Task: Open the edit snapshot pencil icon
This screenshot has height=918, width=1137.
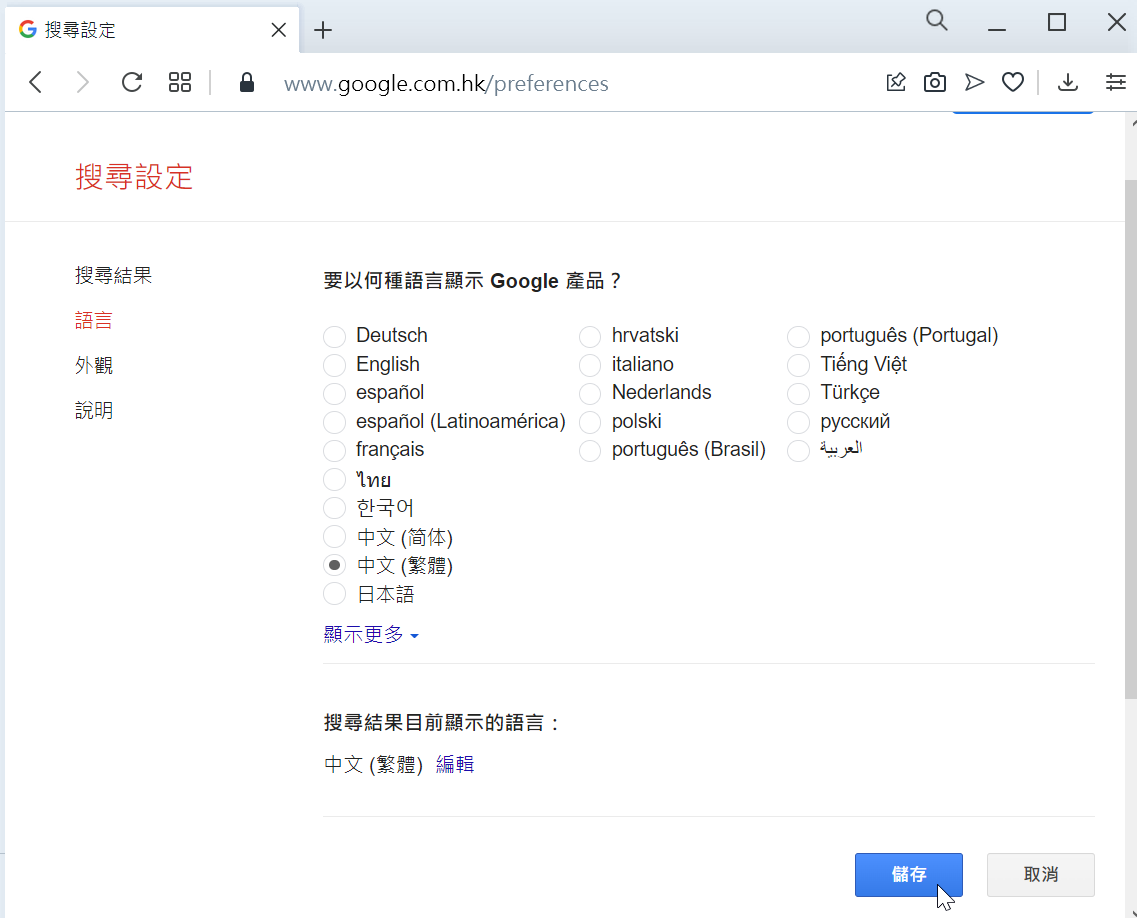Action: coord(896,83)
